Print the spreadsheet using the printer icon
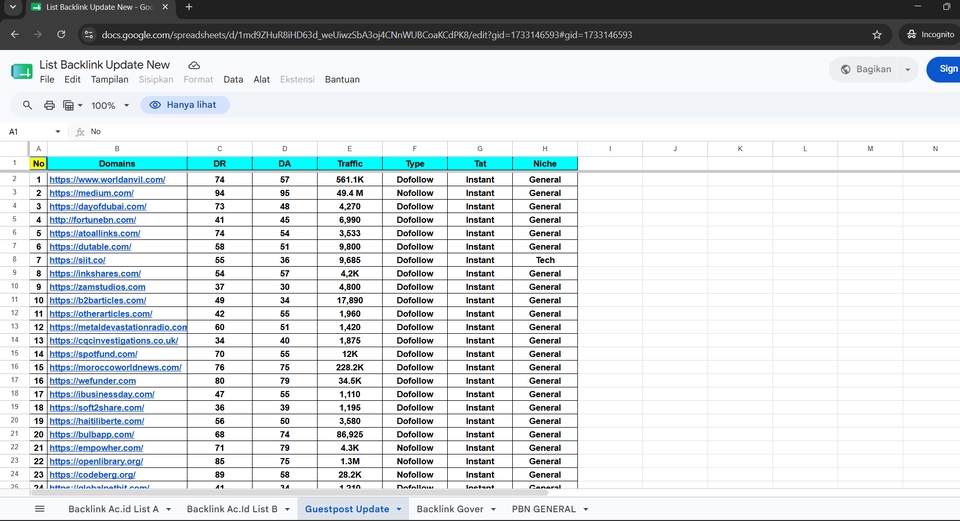 [x=49, y=105]
